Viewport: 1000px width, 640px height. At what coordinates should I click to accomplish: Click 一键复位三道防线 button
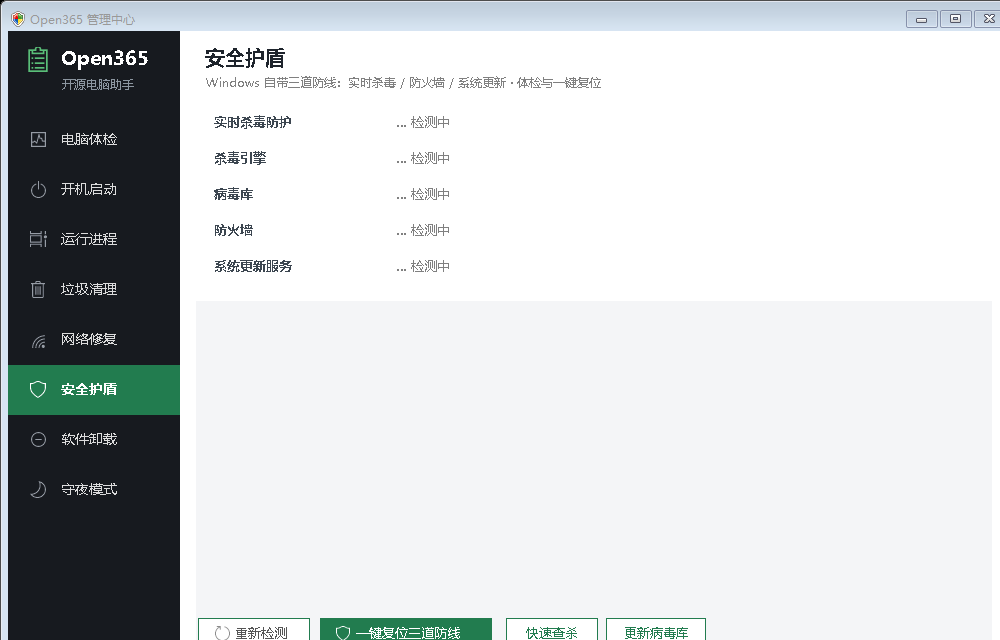(406, 629)
